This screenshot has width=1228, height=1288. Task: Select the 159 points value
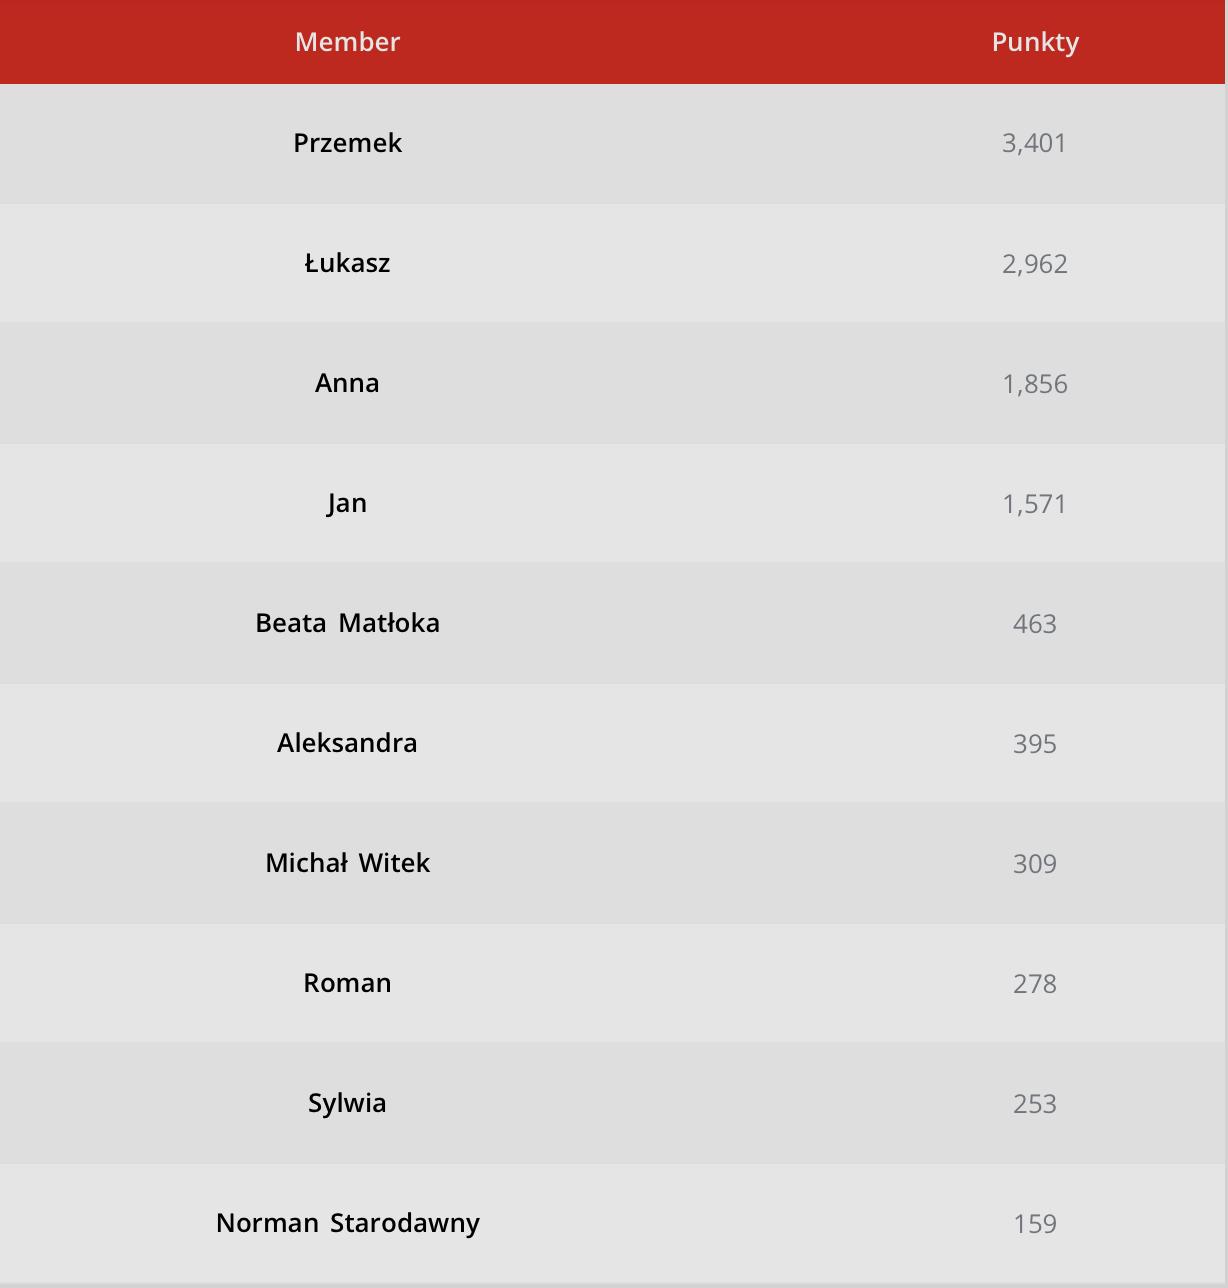tap(1034, 1224)
